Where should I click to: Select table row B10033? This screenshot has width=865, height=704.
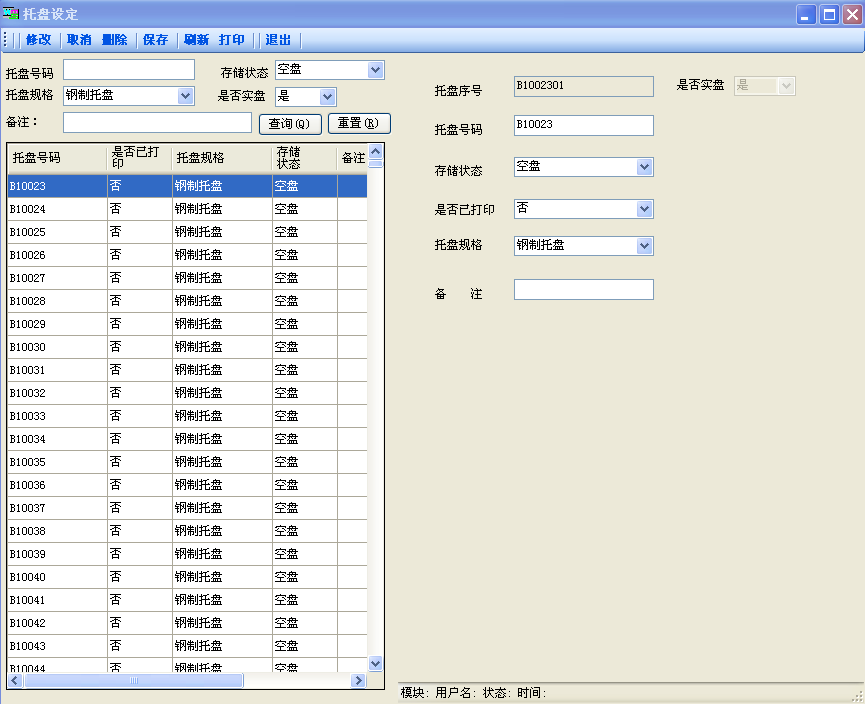pyautogui.click(x=188, y=416)
